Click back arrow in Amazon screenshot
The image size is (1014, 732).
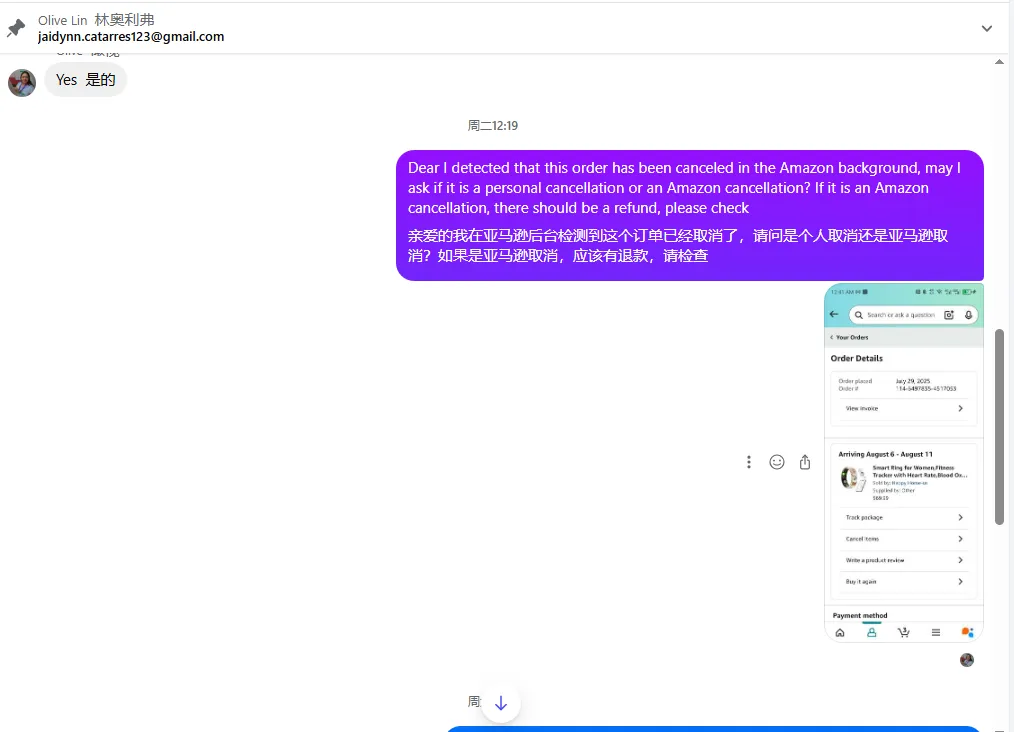pos(834,314)
